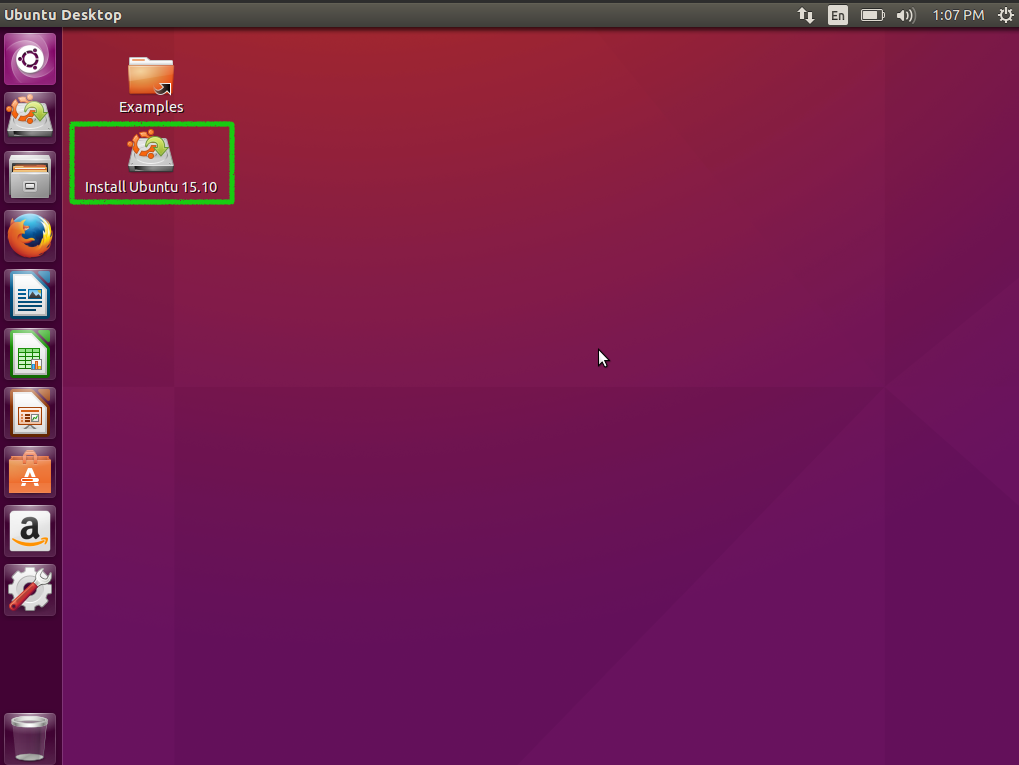Open the network connections indicator
1019x765 pixels.
pos(806,15)
